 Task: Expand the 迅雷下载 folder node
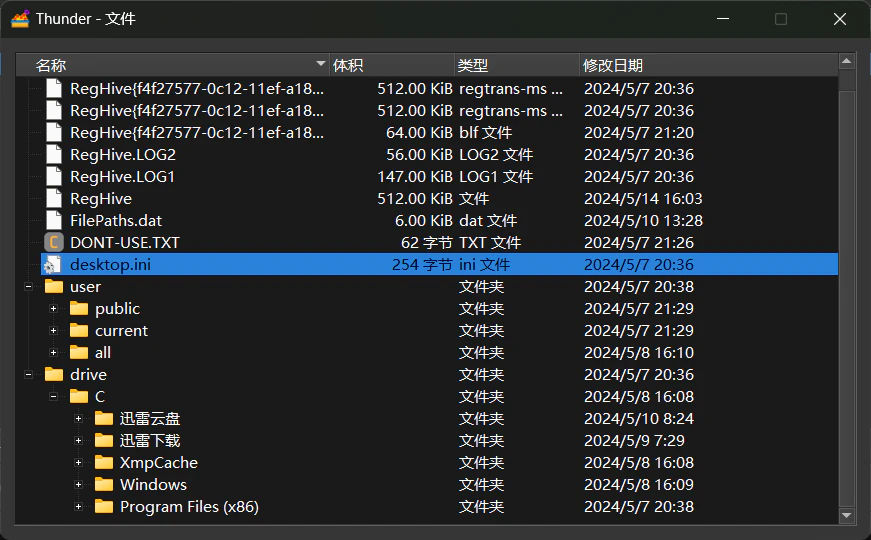[78, 441]
